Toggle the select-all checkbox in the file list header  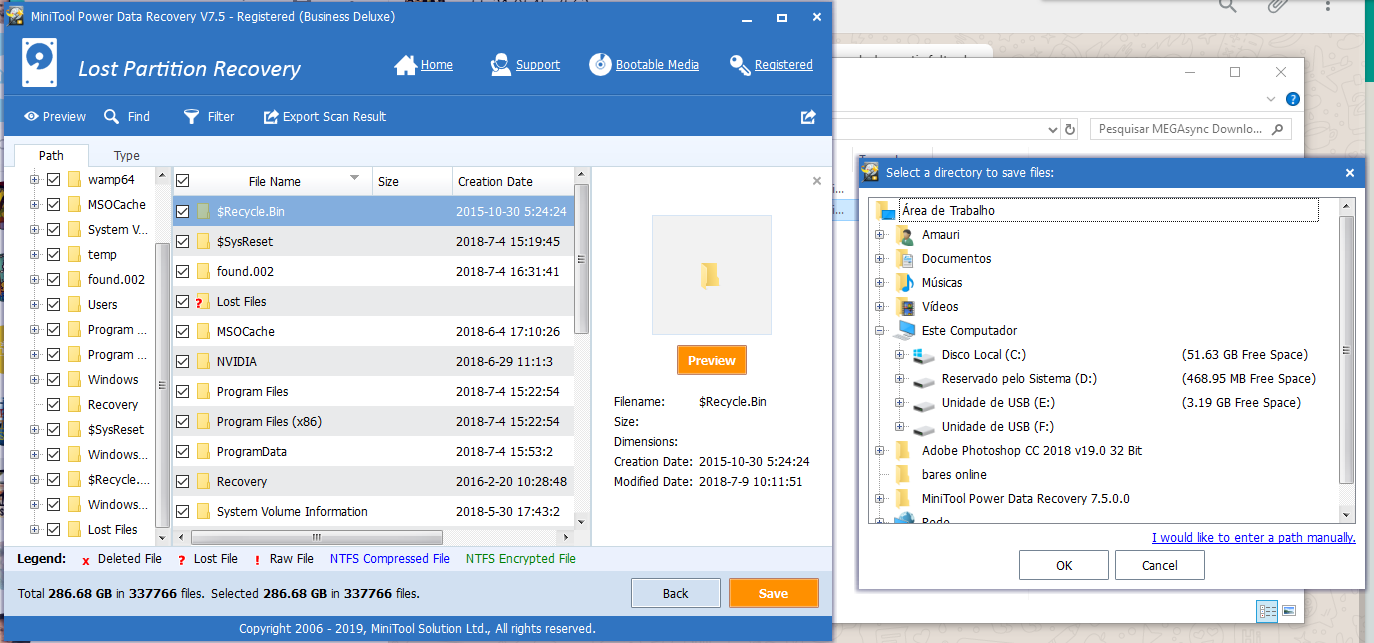(183, 181)
